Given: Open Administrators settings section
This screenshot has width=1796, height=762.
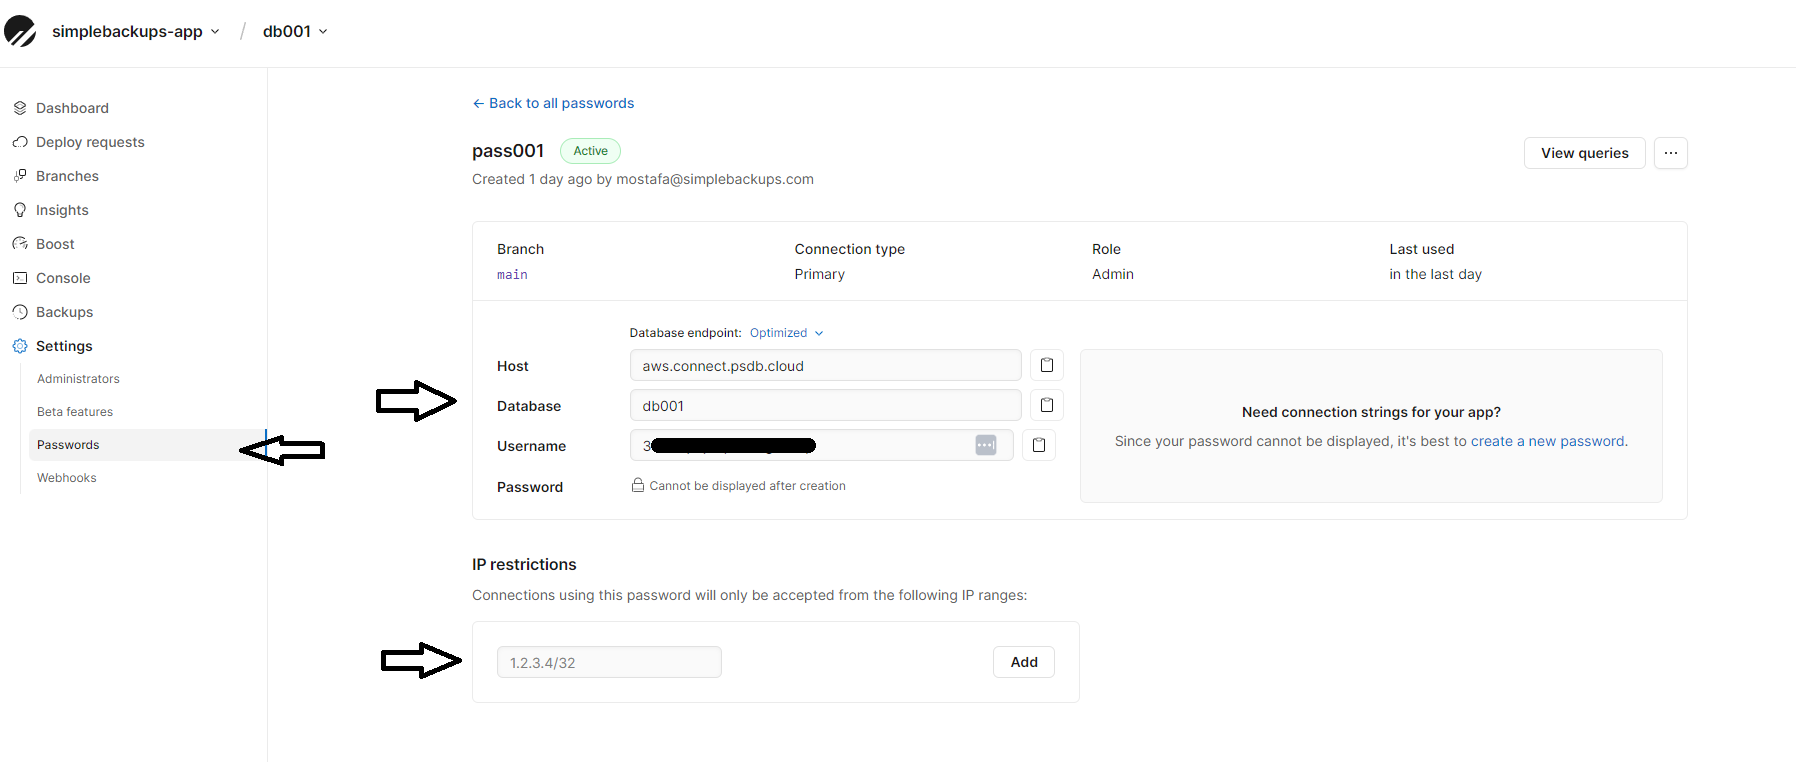Looking at the screenshot, I should point(78,379).
